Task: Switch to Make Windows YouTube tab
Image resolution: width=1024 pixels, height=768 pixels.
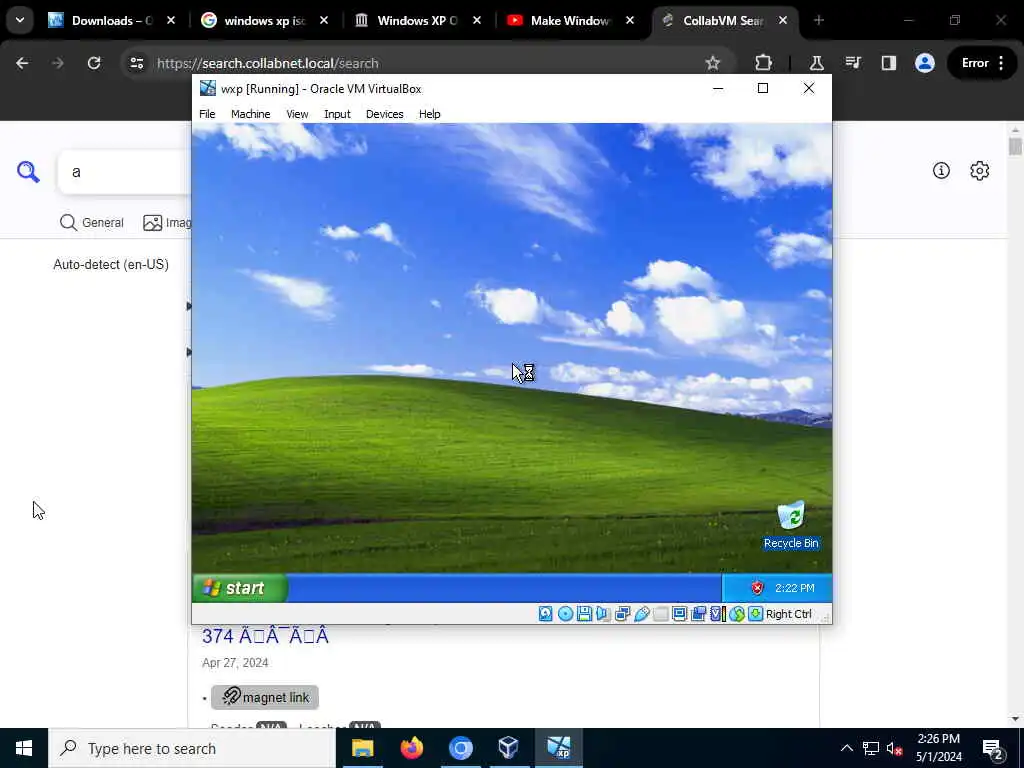Action: tap(569, 21)
